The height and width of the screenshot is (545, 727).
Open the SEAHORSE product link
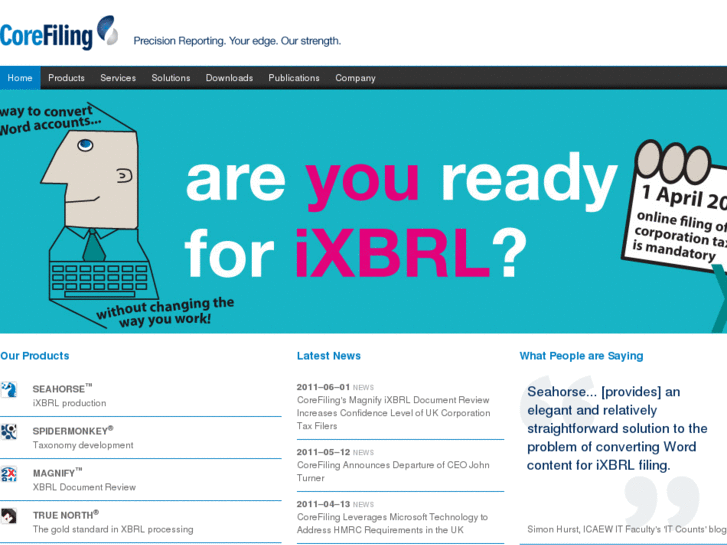click(x=62, y=389)
